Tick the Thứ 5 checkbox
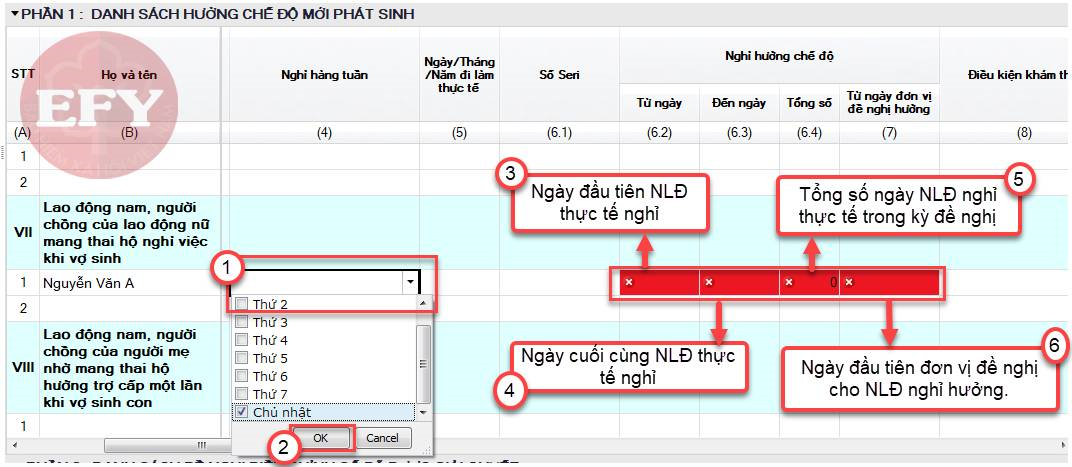Screen dimensions: 1072x467 click(x=241, y=358)
